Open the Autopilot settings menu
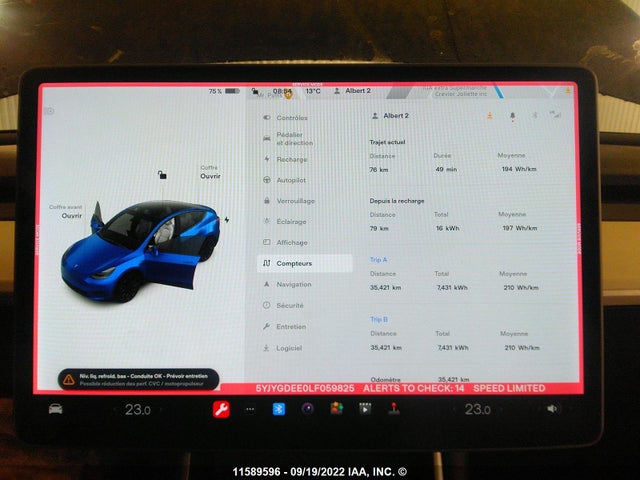 point(291,180)
